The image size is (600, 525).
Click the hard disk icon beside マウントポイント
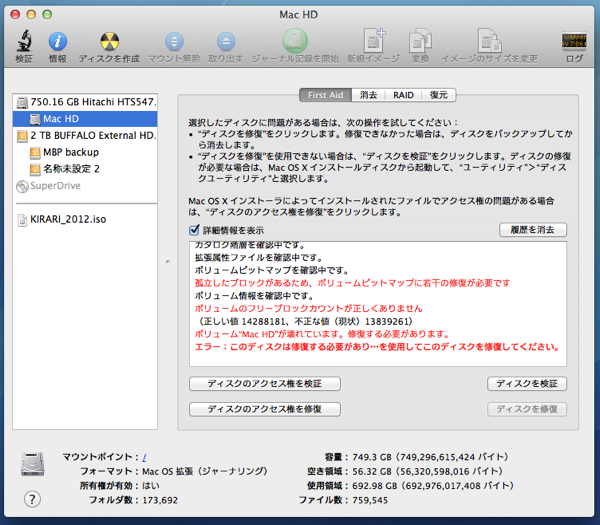point(33,464)
